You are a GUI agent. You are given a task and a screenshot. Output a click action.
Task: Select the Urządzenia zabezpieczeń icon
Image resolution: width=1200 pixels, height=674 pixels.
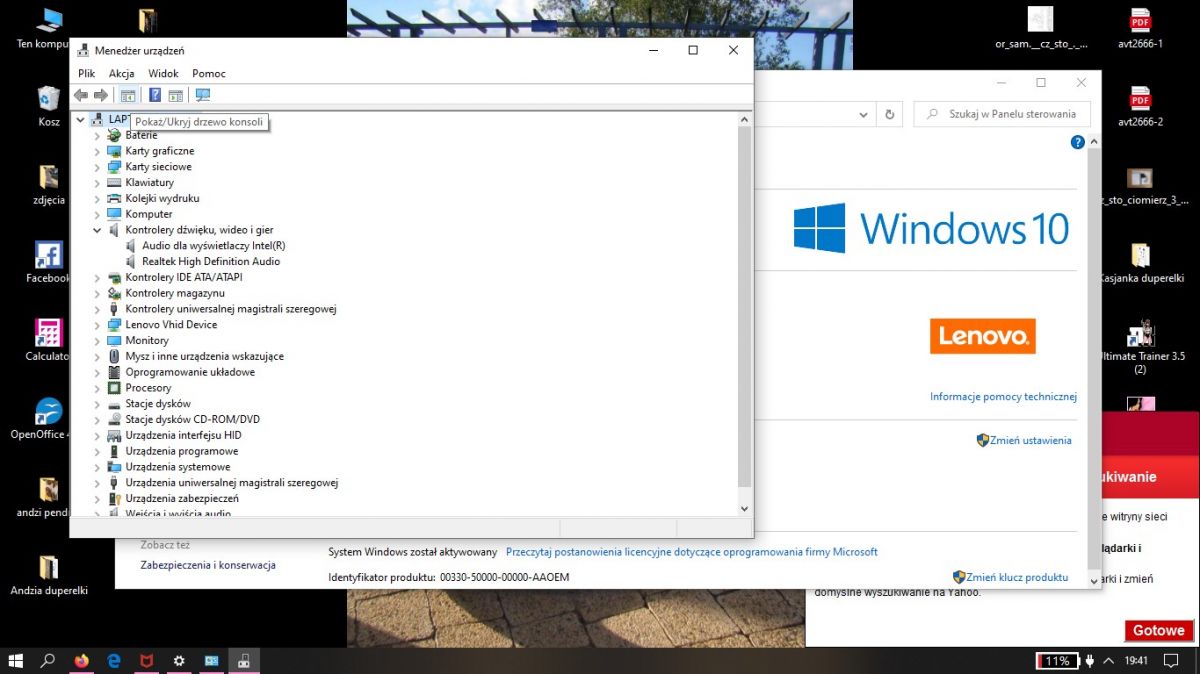coord(114,498)
